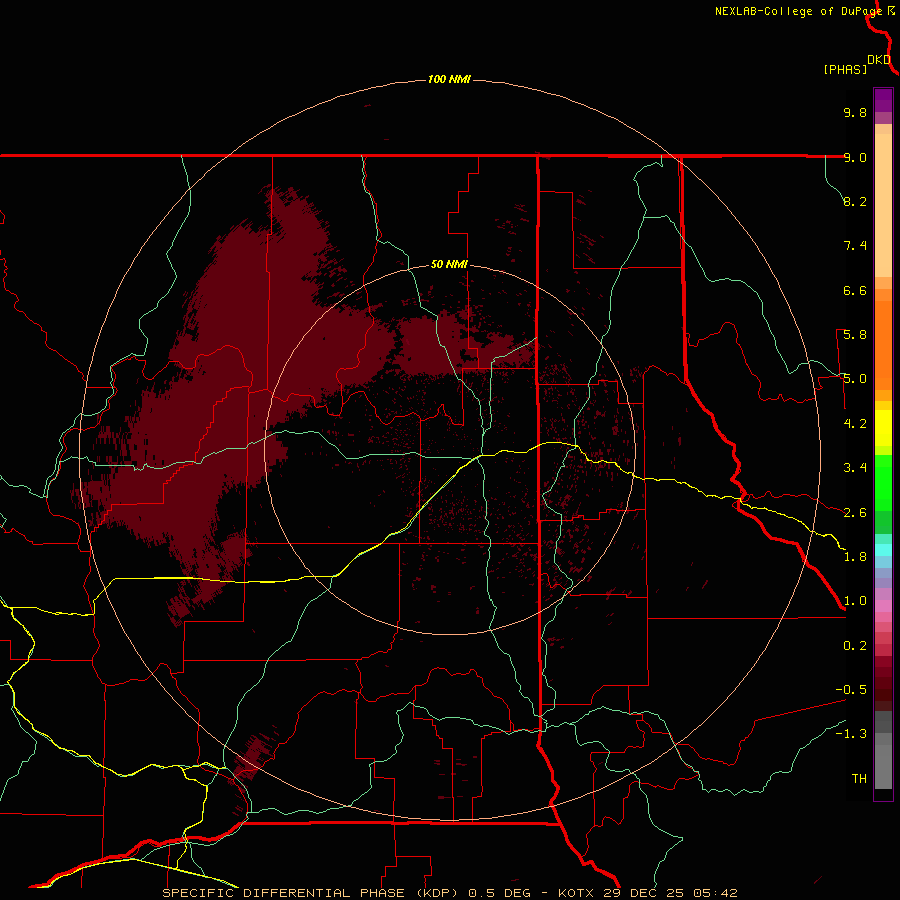Click the NEXLAB-College of DuPage label

click(798, 11)
